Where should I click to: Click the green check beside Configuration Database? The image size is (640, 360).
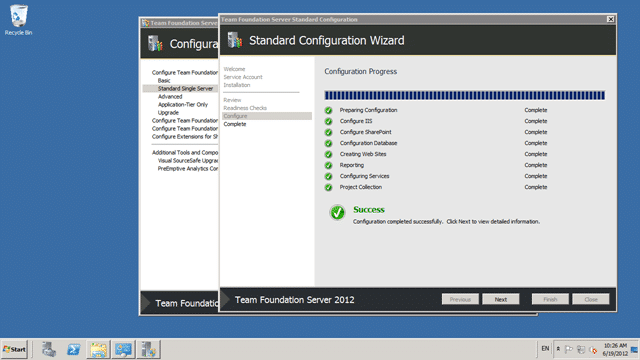click(328, 143)
